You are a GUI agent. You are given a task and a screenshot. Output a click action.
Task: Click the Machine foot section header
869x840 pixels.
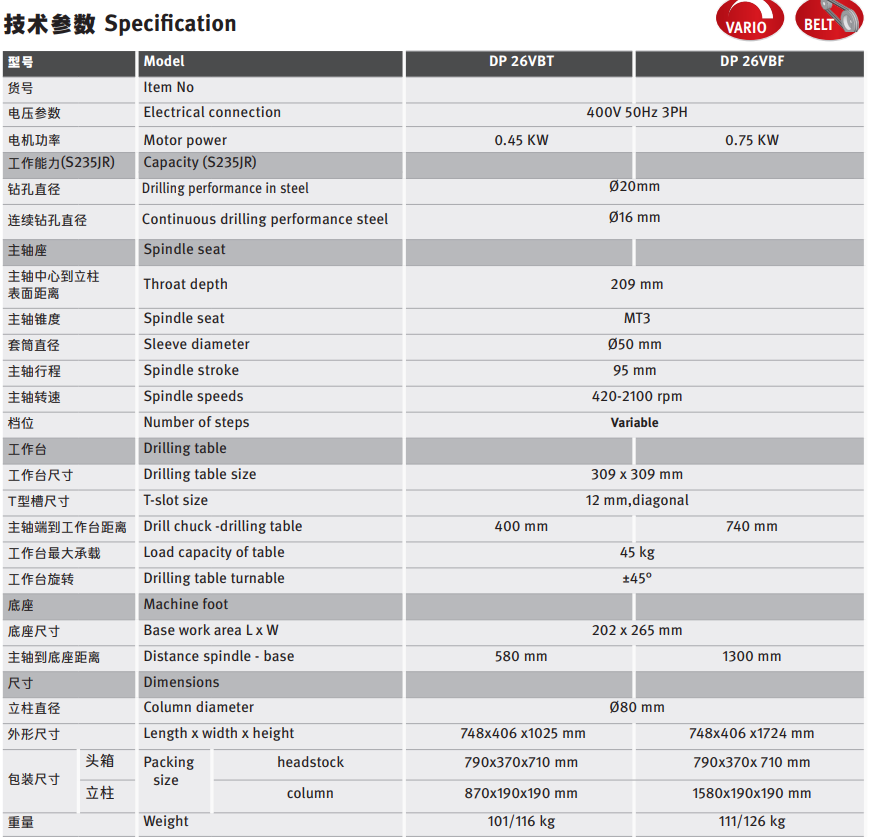[185, 605]
